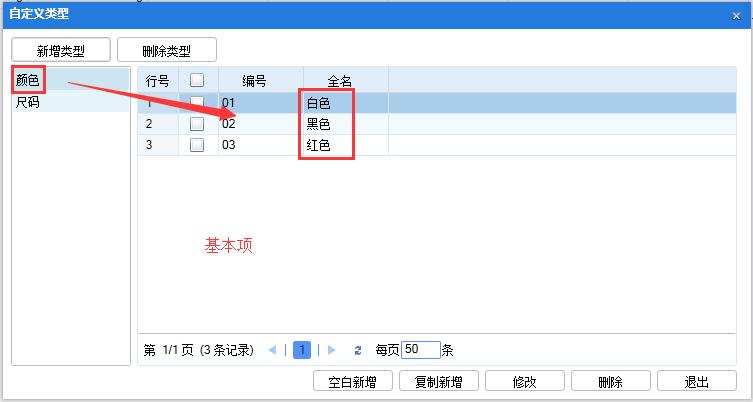753x402 pixels.
Task: Select the 红色 name cell
Action: tap(346, 145)
